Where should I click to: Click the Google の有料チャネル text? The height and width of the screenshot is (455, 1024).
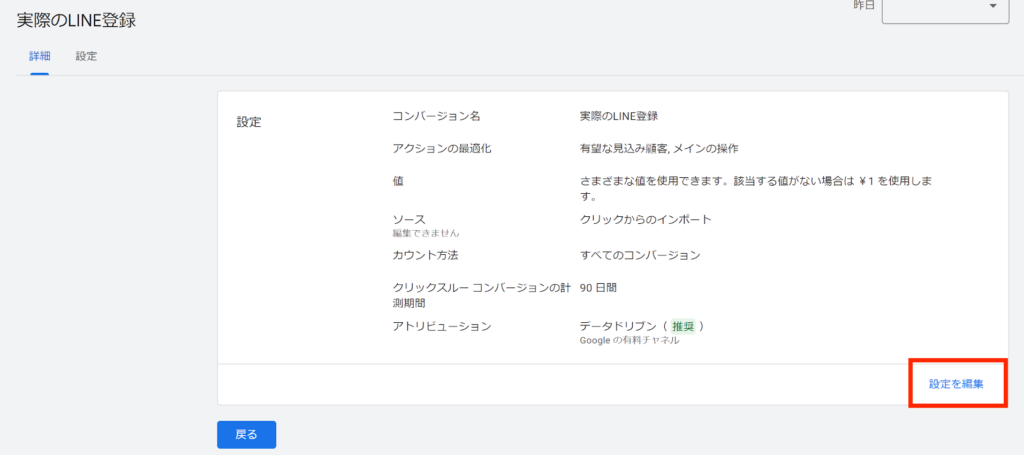coord(629,341)
